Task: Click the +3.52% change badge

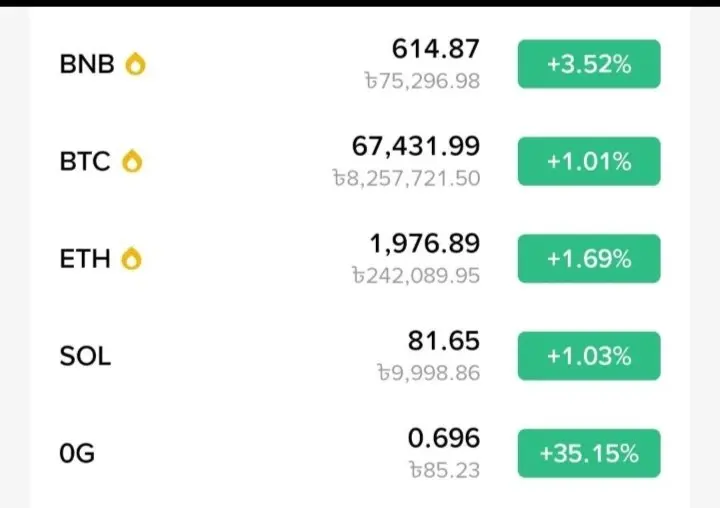Action: tap(589, 64)
